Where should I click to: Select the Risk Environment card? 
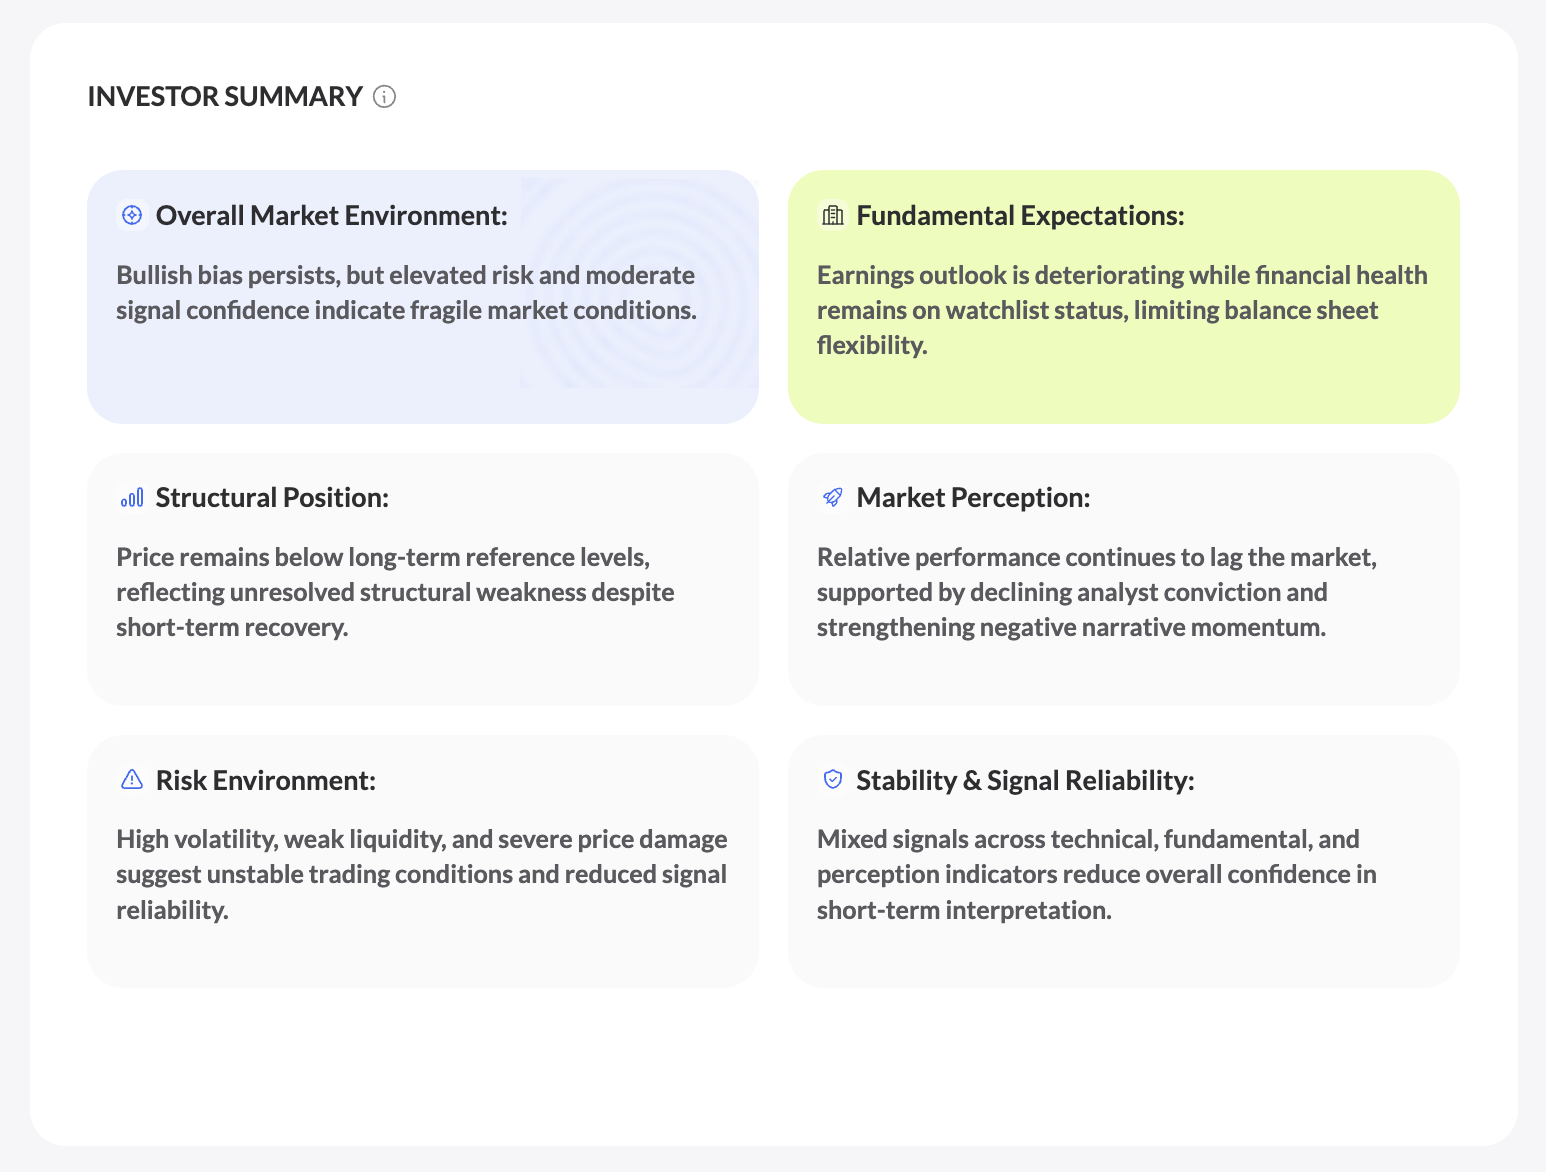(x=422, y=860)
